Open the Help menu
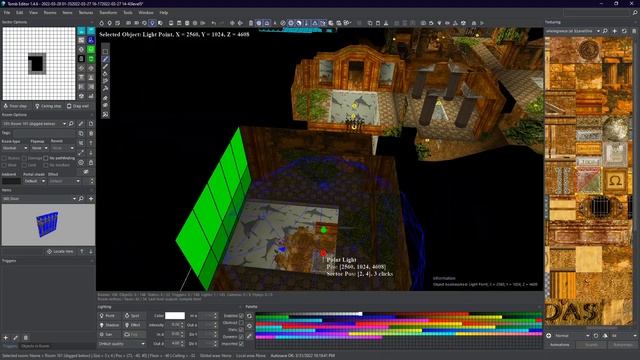The width and height of the screenshot is (640, 360). coord(164,13)
